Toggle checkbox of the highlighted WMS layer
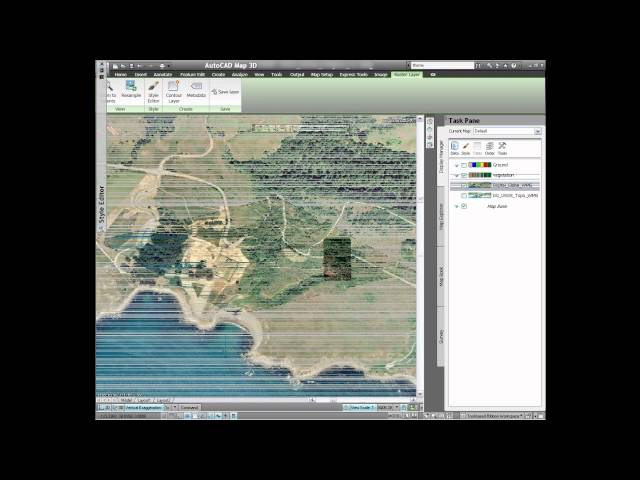Viewport: 640px width, 480px height. [x=464, y=186]
